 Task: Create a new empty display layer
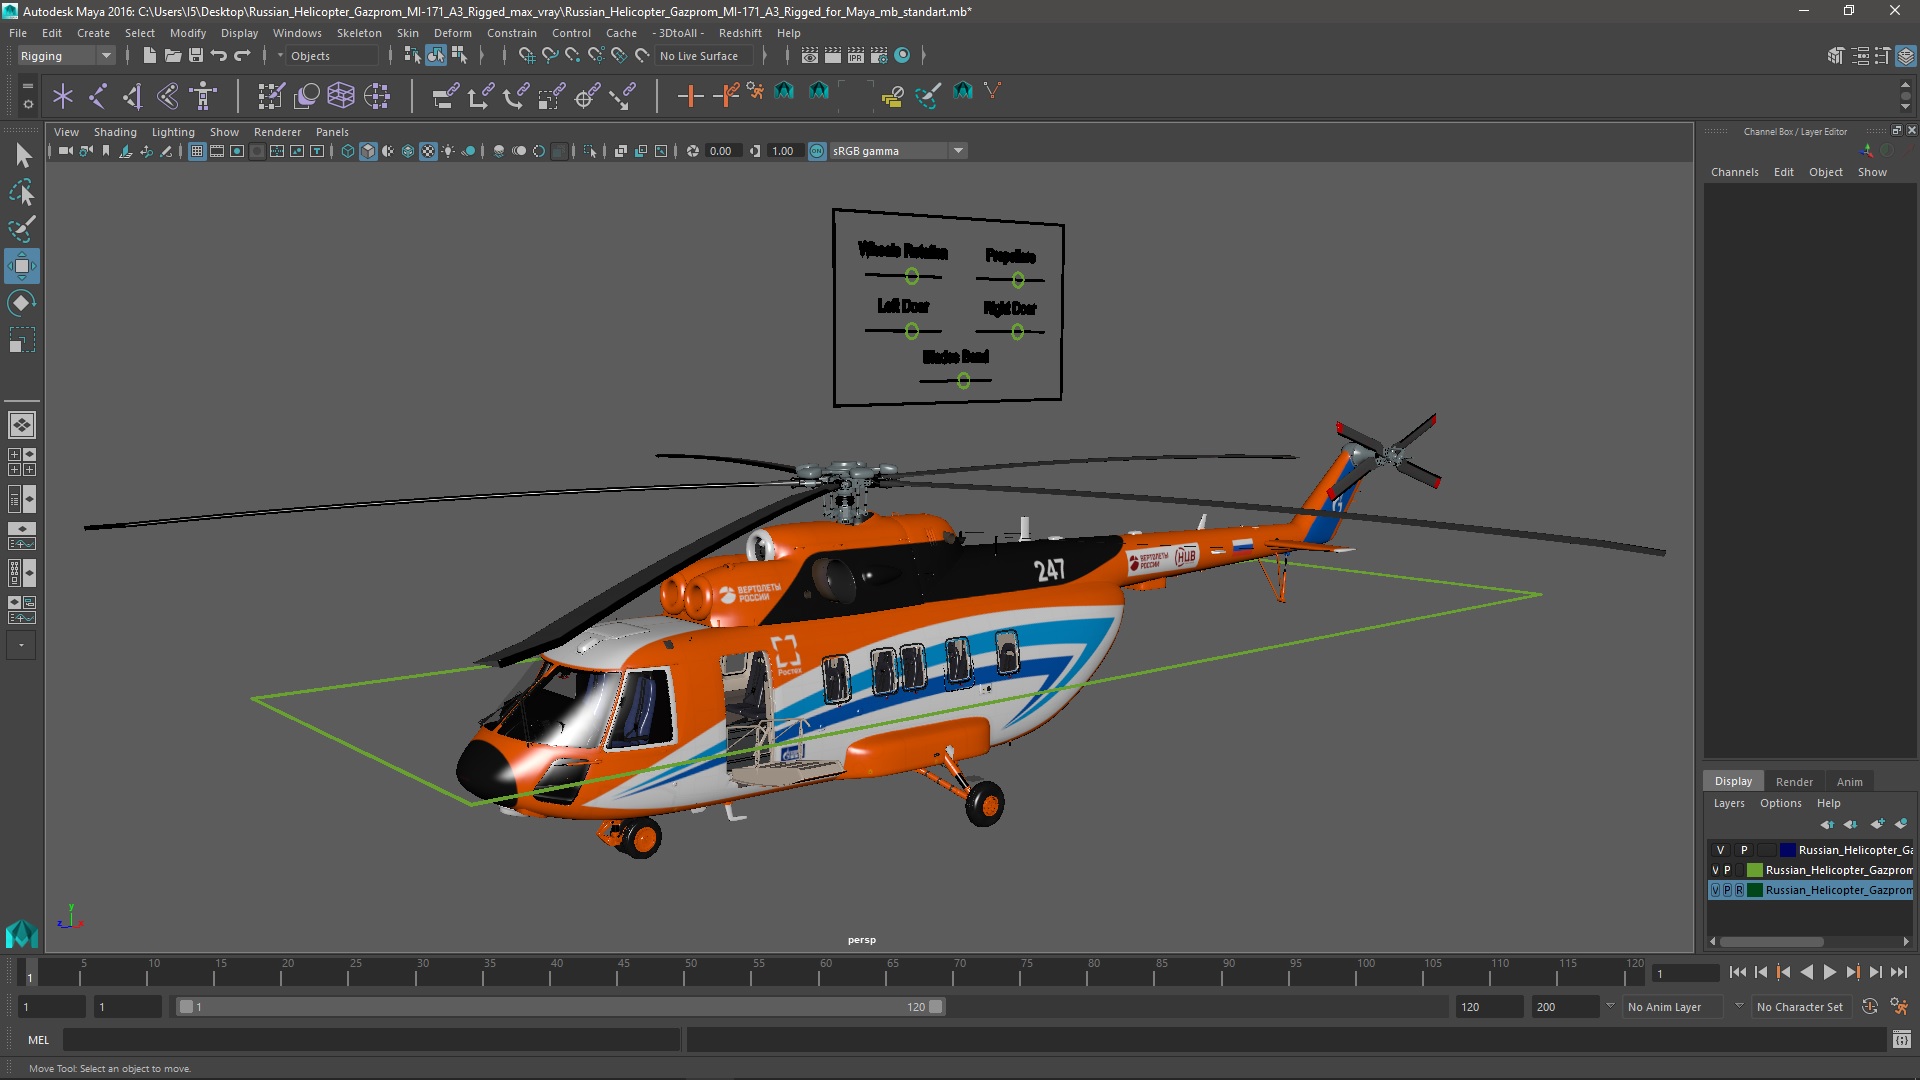point(1877,824)
